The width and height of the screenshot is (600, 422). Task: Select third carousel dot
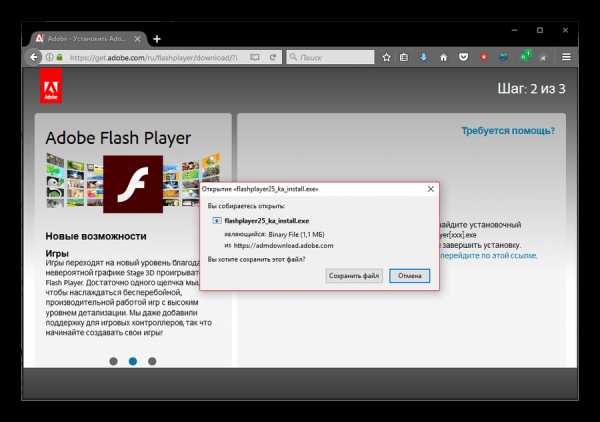click(152, 361)
